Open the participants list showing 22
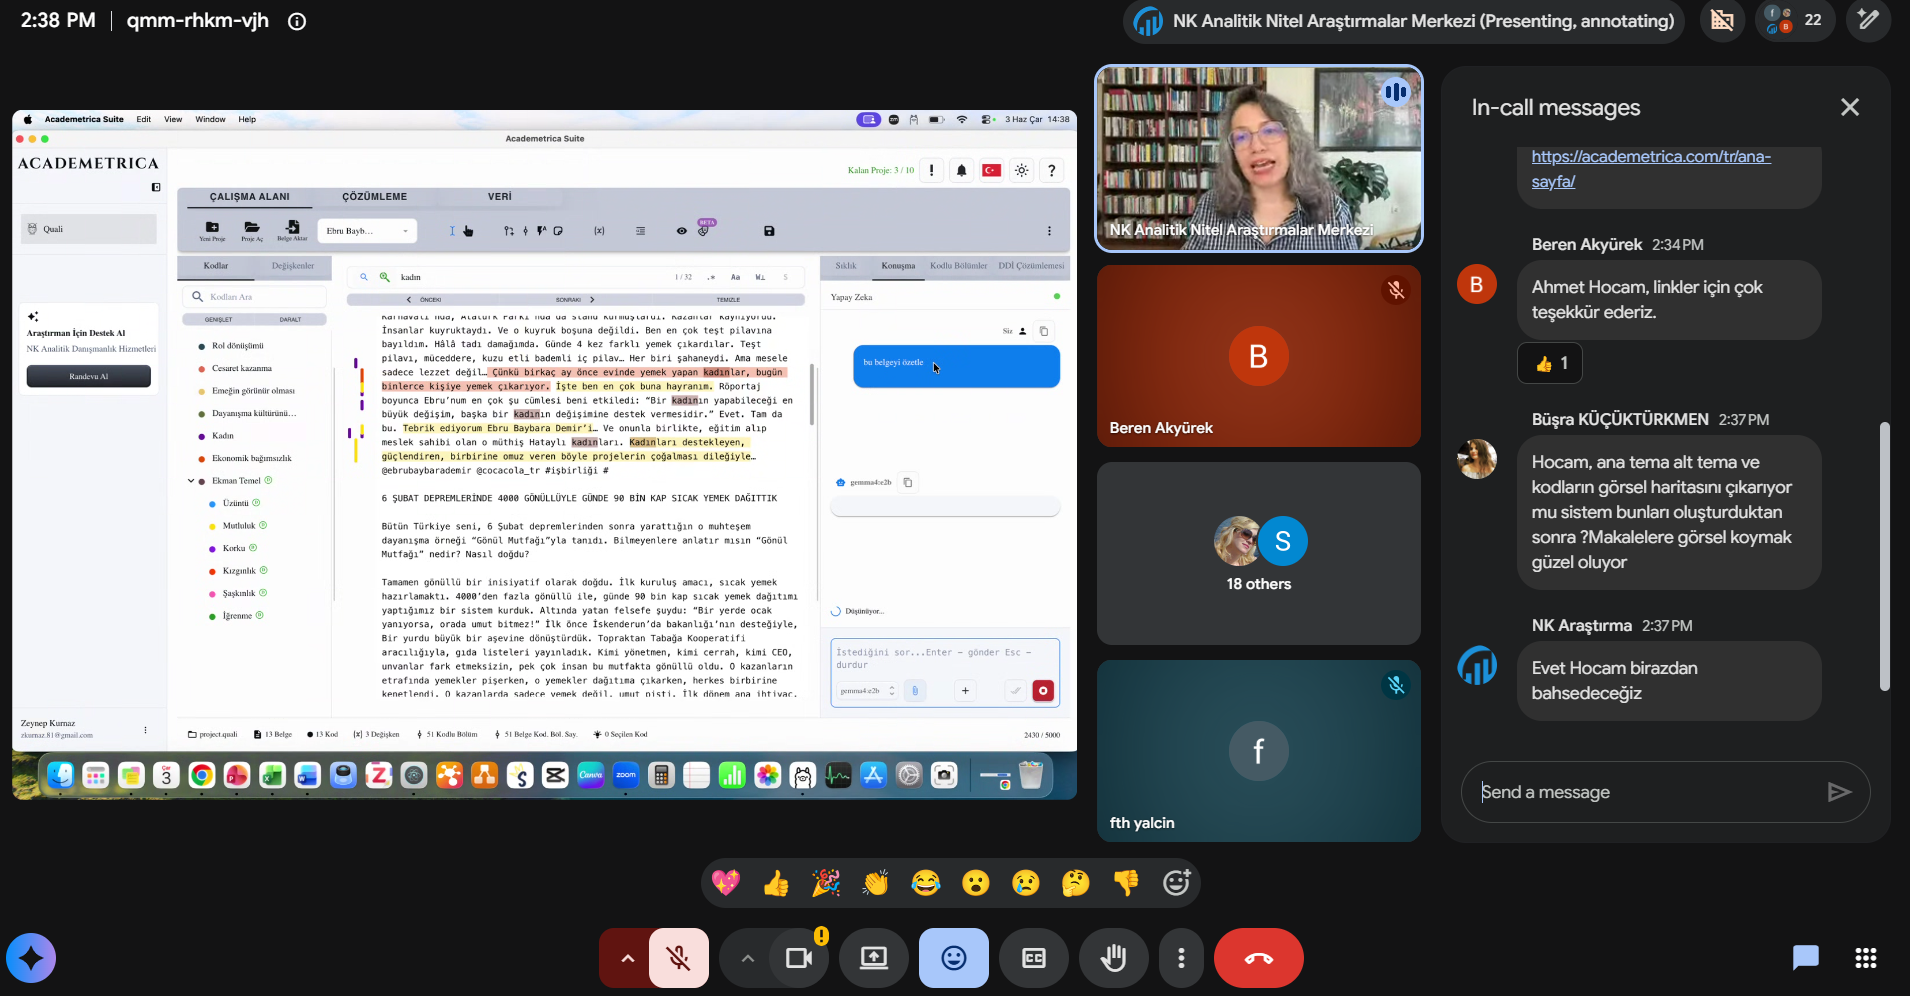 click(1794, 20)
